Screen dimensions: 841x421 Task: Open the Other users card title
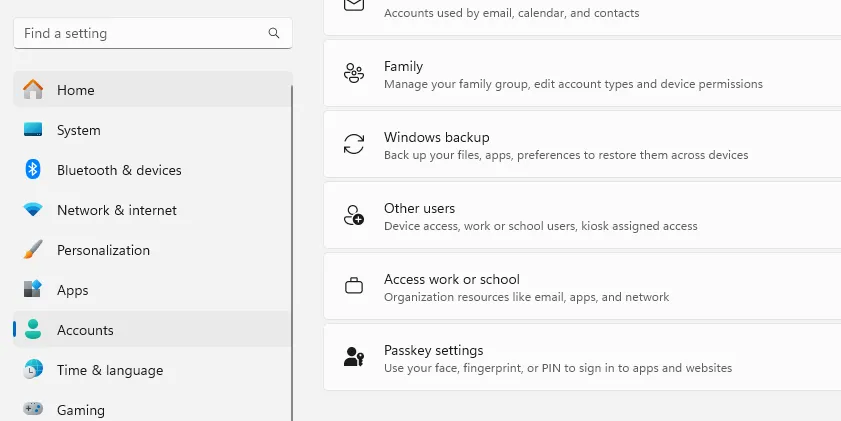click(x=419, y=208)
